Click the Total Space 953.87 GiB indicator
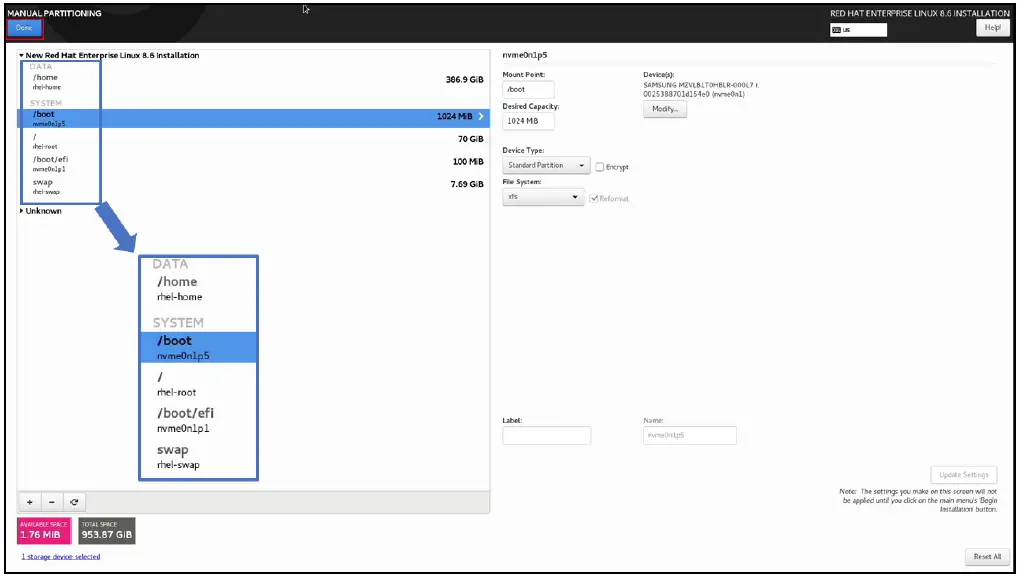The image size is (1018, 581). 107,531
